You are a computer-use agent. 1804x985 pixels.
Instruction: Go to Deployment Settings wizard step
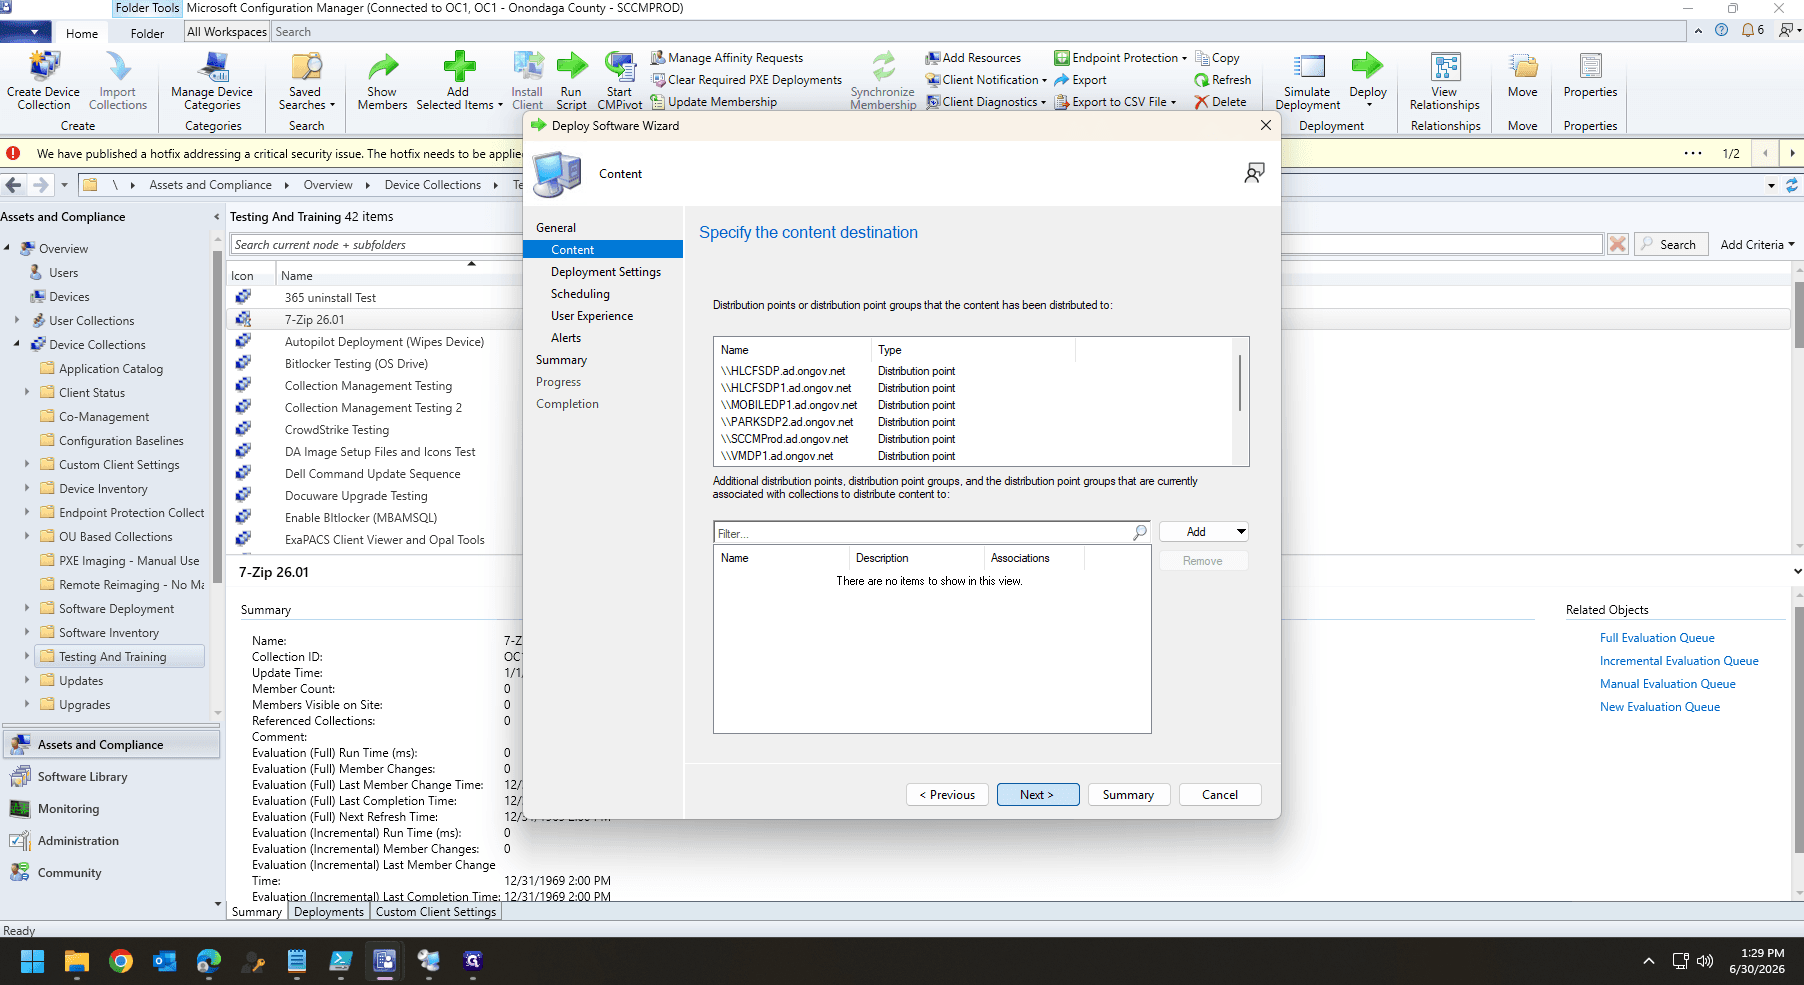[x=605, y=272]
